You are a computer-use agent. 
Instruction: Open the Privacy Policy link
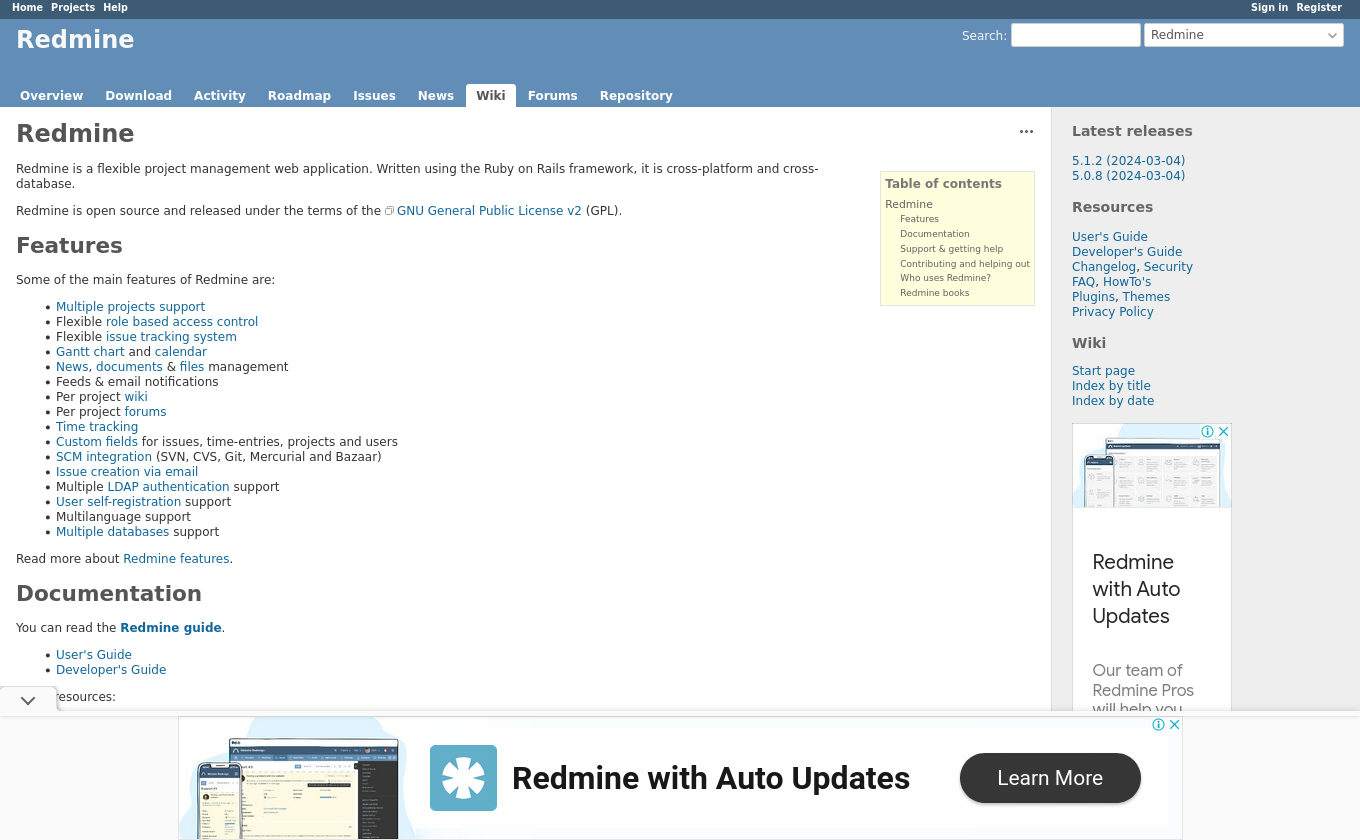(1113, 312)
